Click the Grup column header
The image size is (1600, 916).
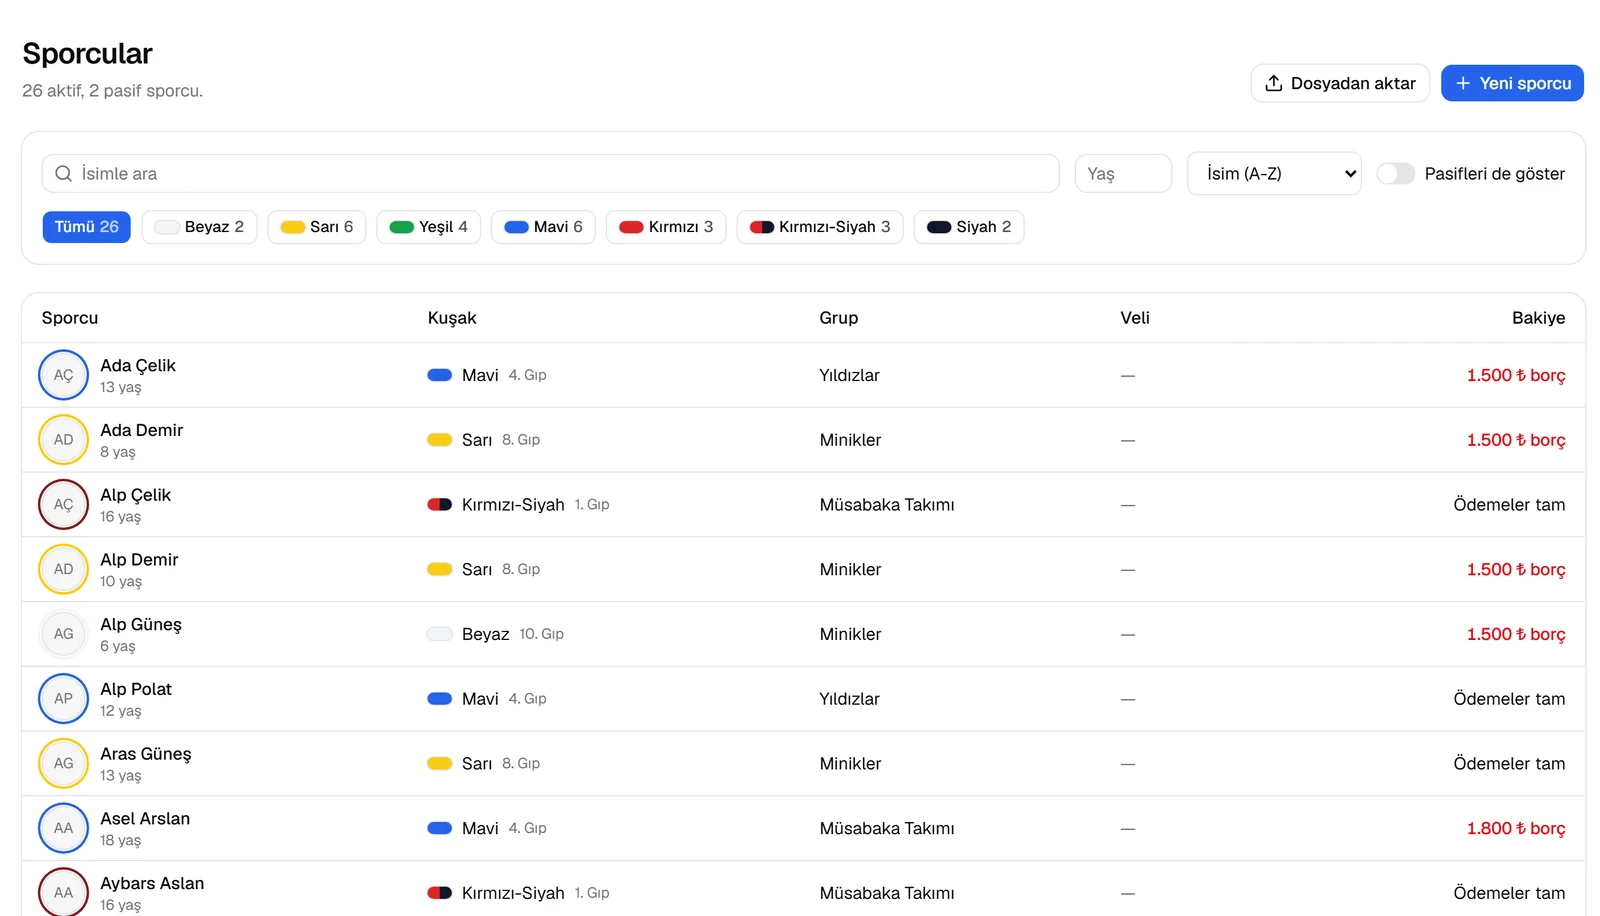tap(839, 318)
